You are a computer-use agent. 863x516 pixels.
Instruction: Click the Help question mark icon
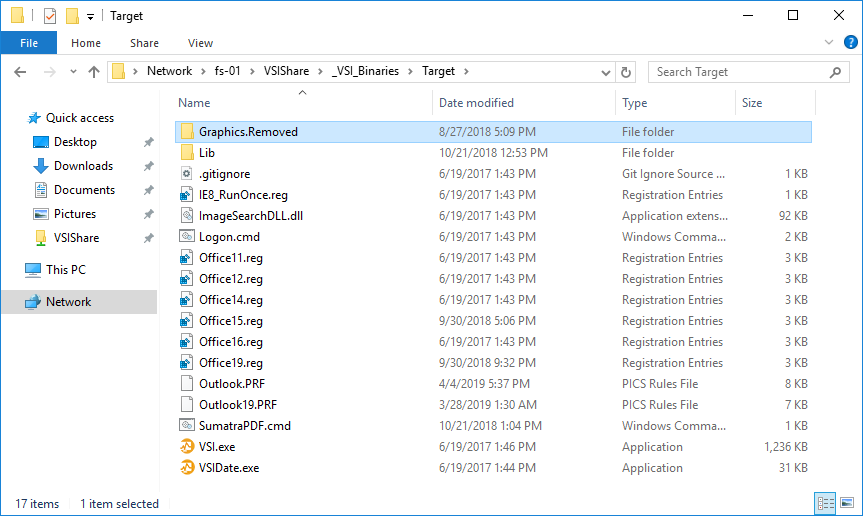click(x=850, y=42)
